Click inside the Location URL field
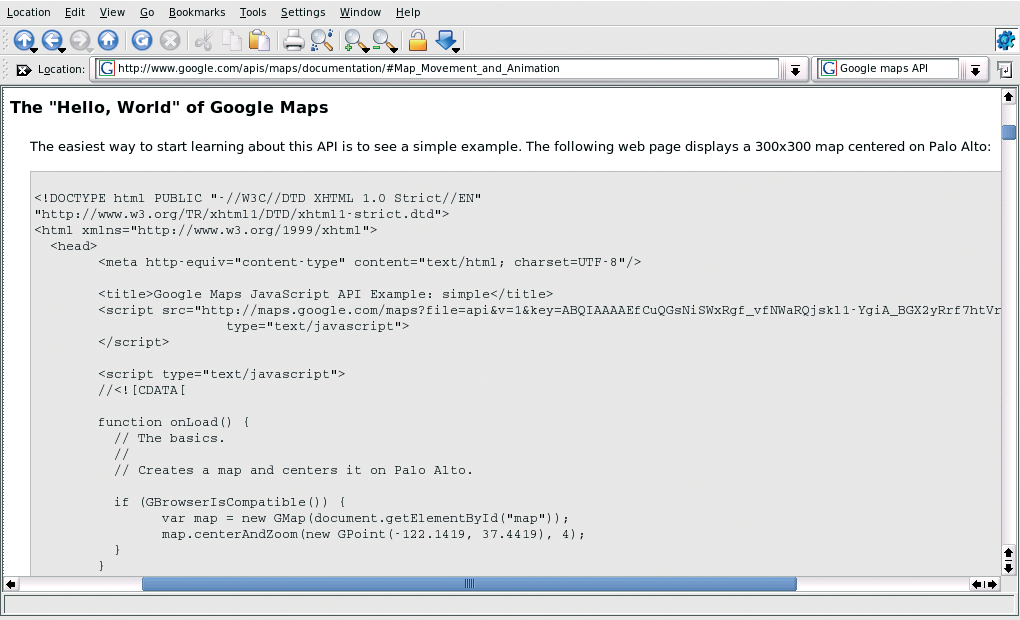 (x=437, y=68)
